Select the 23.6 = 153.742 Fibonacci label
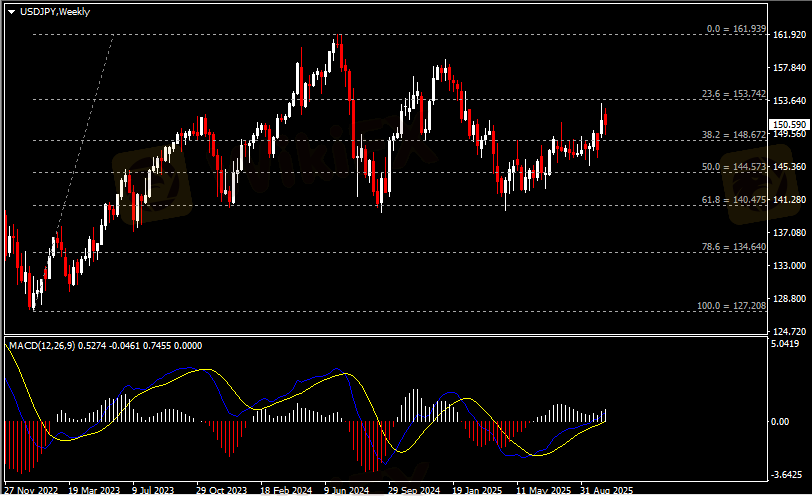 [735, 94]
